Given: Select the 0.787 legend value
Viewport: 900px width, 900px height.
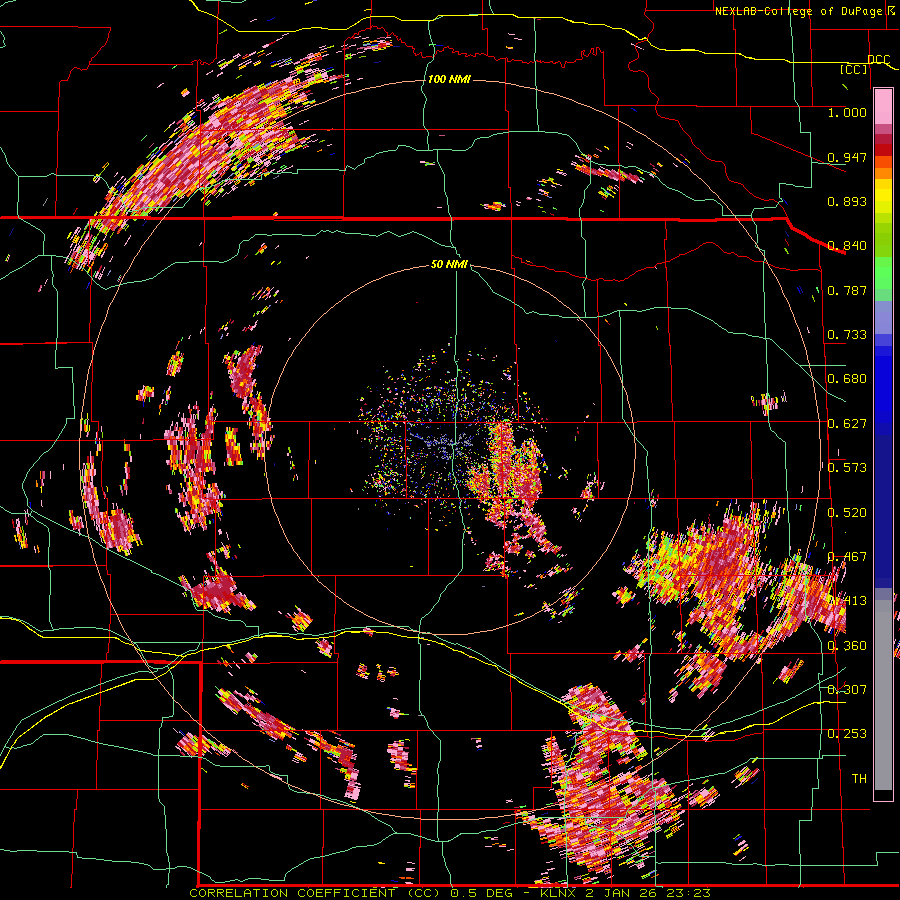Looking at the screenshot, I should tap(847, 290).
